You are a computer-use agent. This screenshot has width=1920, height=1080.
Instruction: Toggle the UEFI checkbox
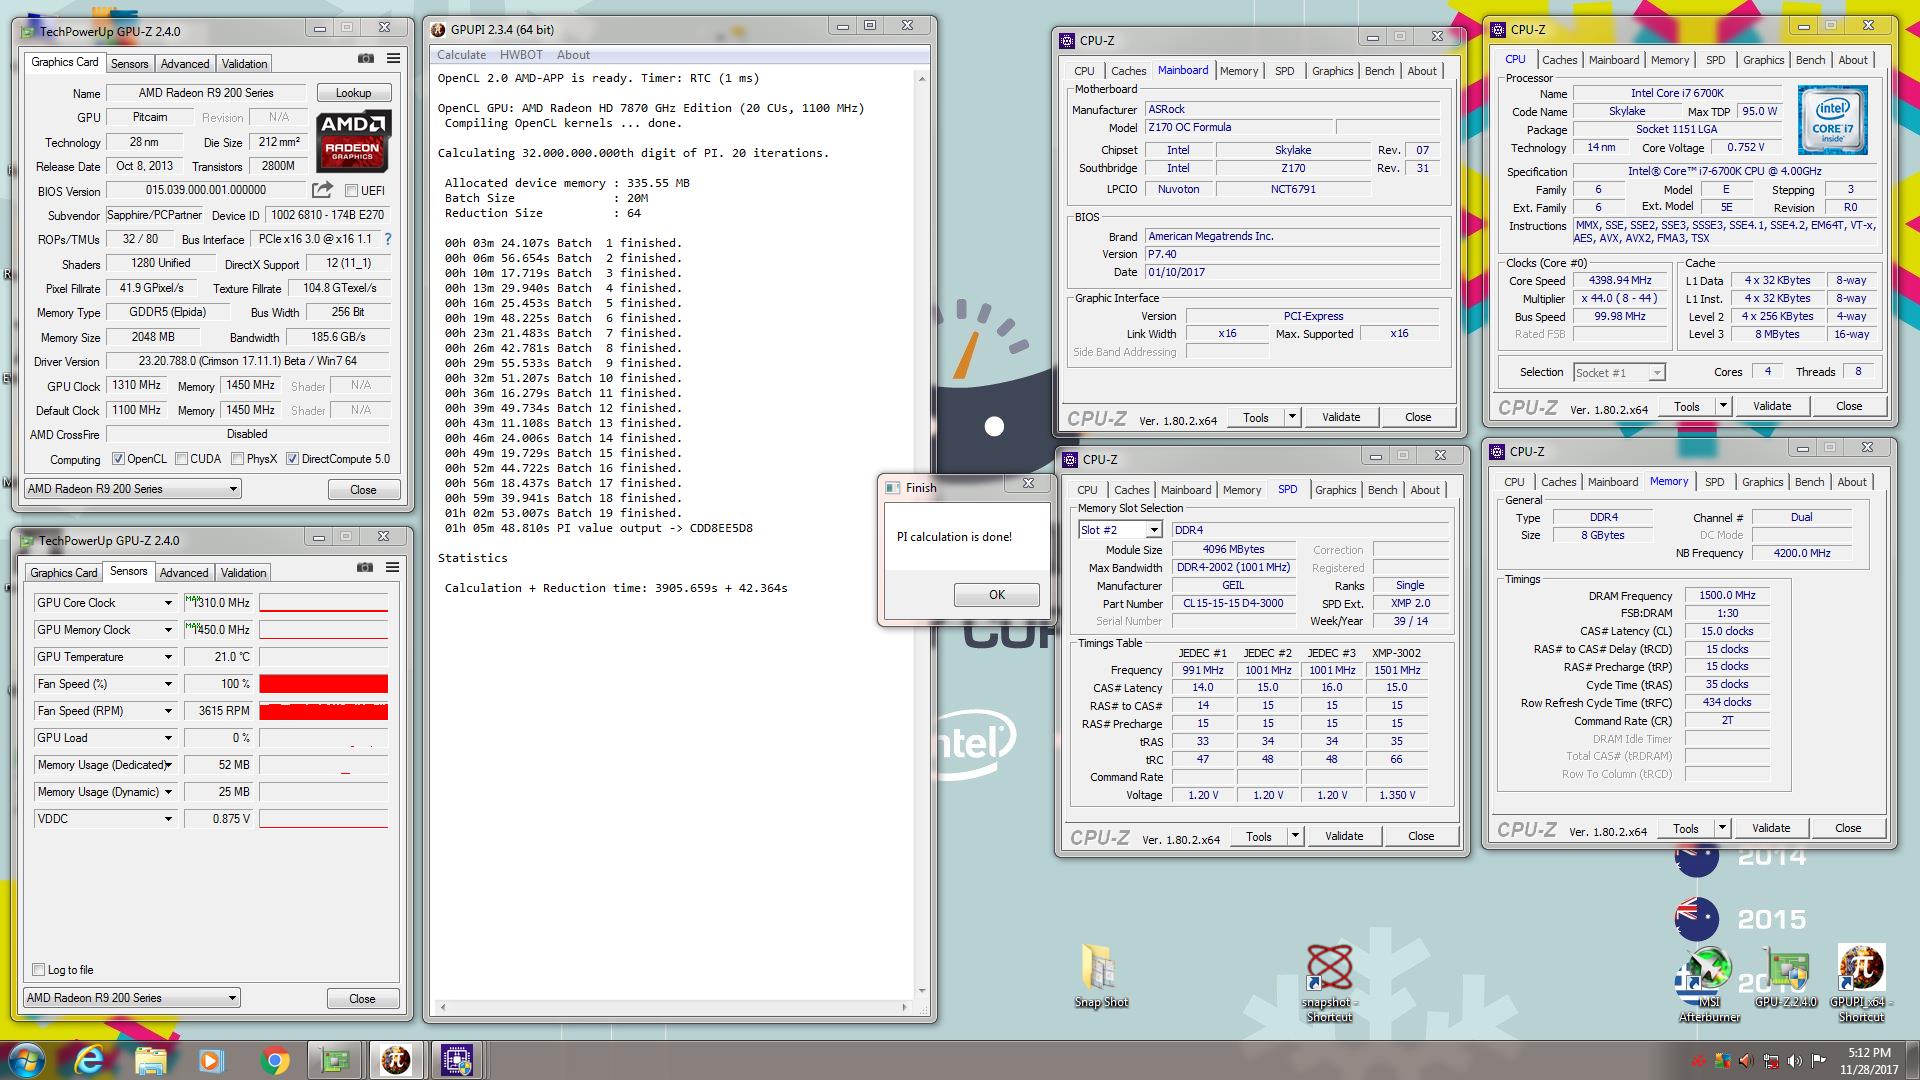(x=351, y=190)
